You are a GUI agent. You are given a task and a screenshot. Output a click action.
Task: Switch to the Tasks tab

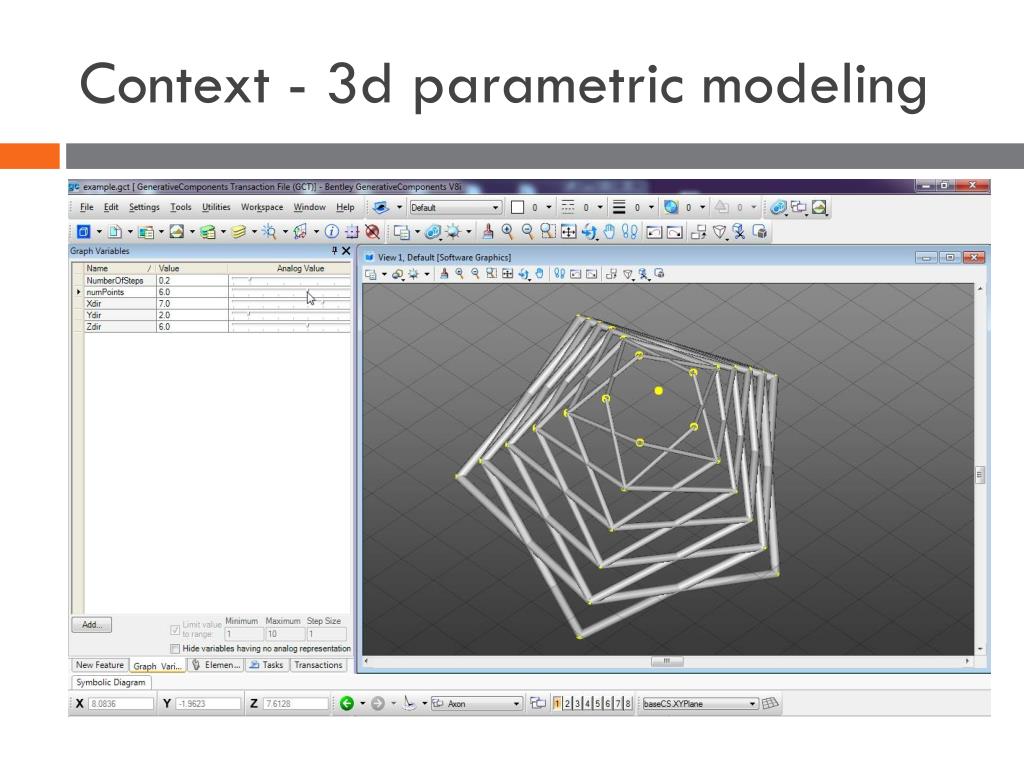click(266, 665)
